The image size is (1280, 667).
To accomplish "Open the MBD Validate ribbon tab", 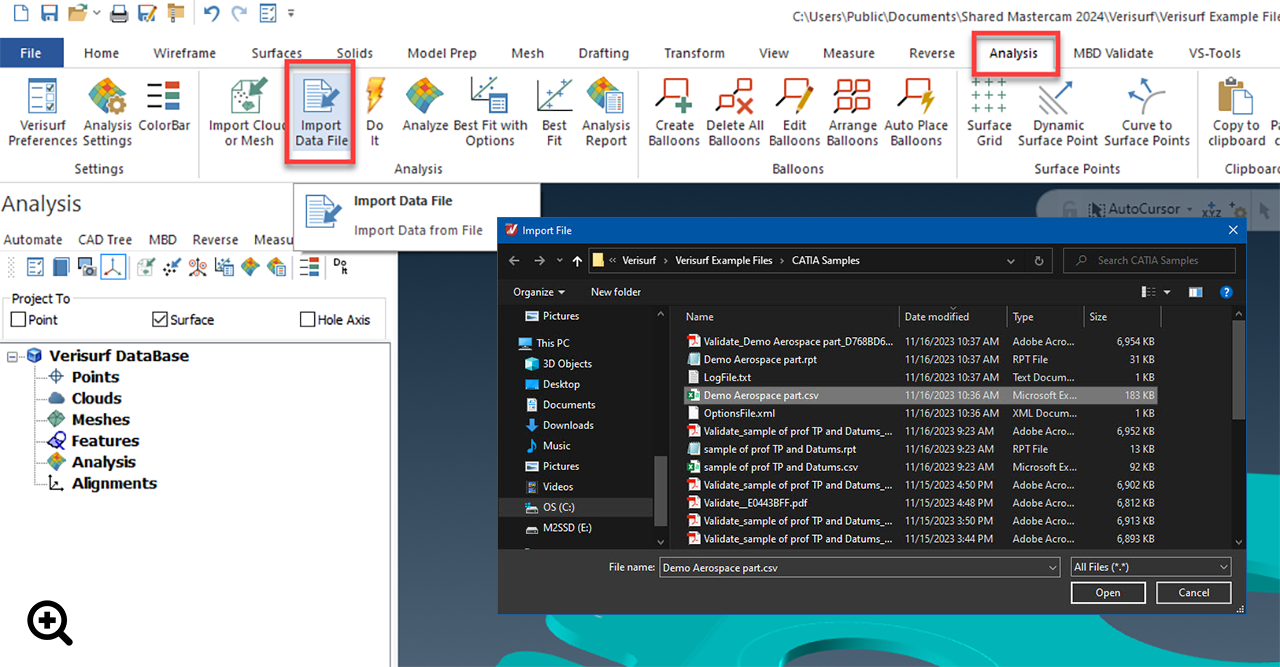I will tap(1113, 53).
